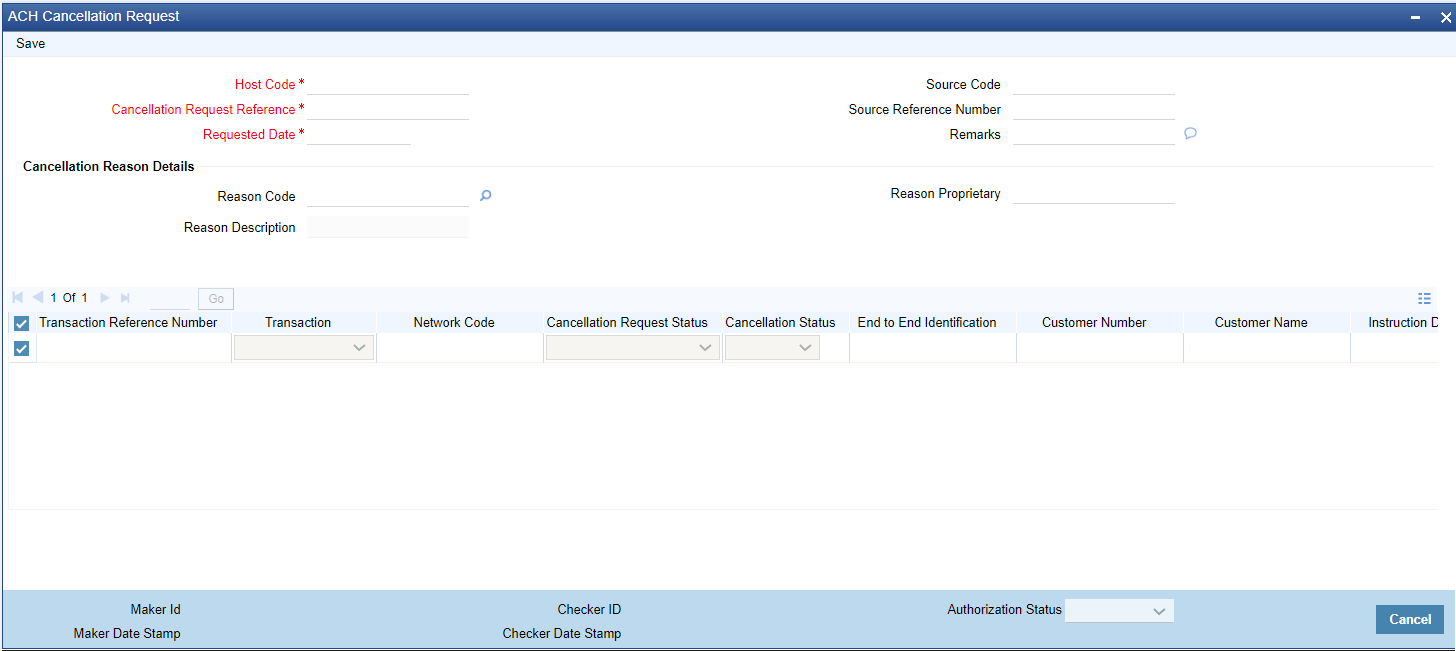Click Transaction Reference Number column header

[128, 322]
